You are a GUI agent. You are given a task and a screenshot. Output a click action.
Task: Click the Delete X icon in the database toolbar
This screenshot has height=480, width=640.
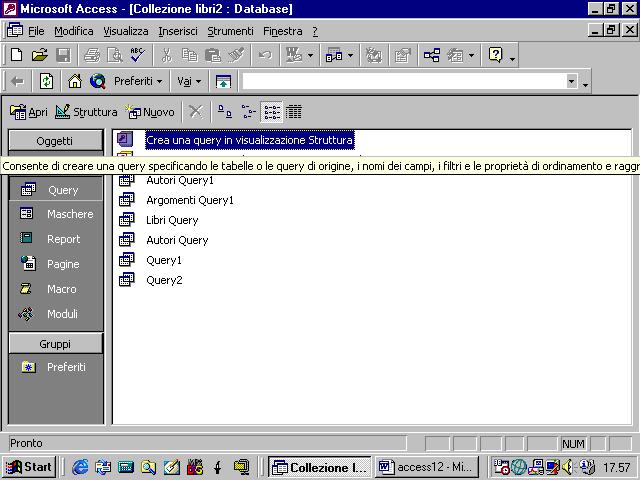(196, 111)
